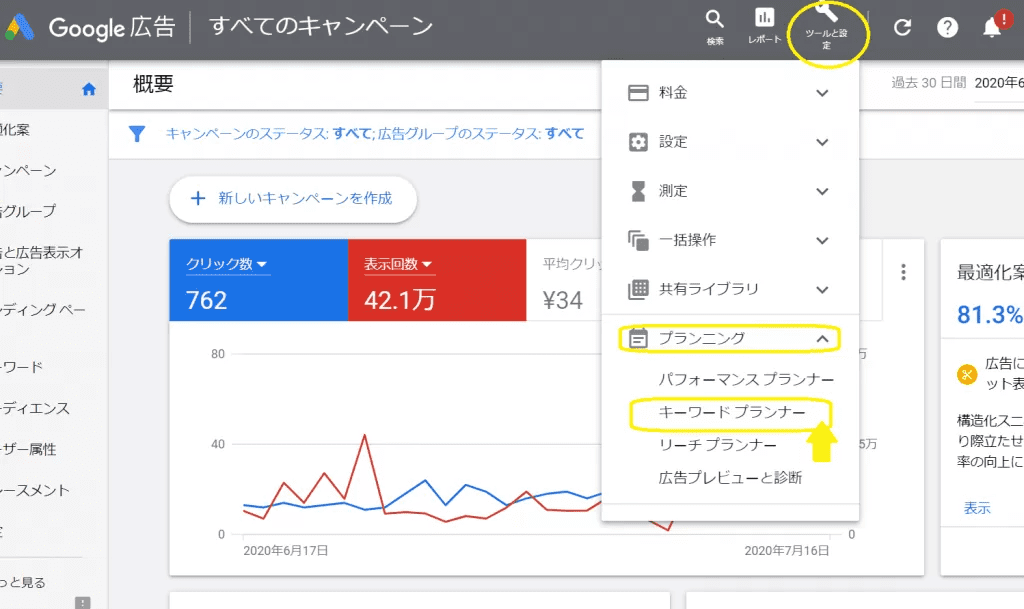Click the 料金 credit card icon
This screenshot has height=609, width=1024.
[638, 93]
